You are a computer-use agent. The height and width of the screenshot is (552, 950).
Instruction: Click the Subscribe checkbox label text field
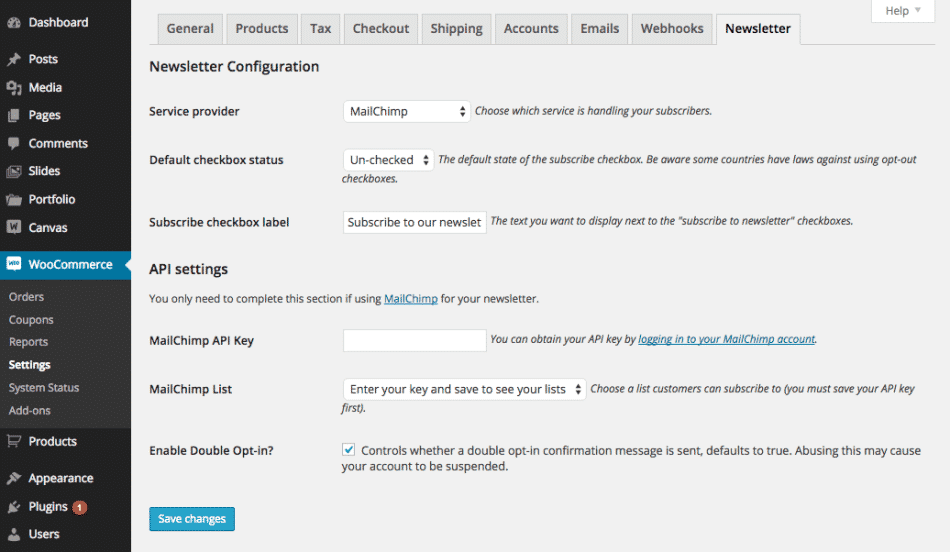(414, 222)
